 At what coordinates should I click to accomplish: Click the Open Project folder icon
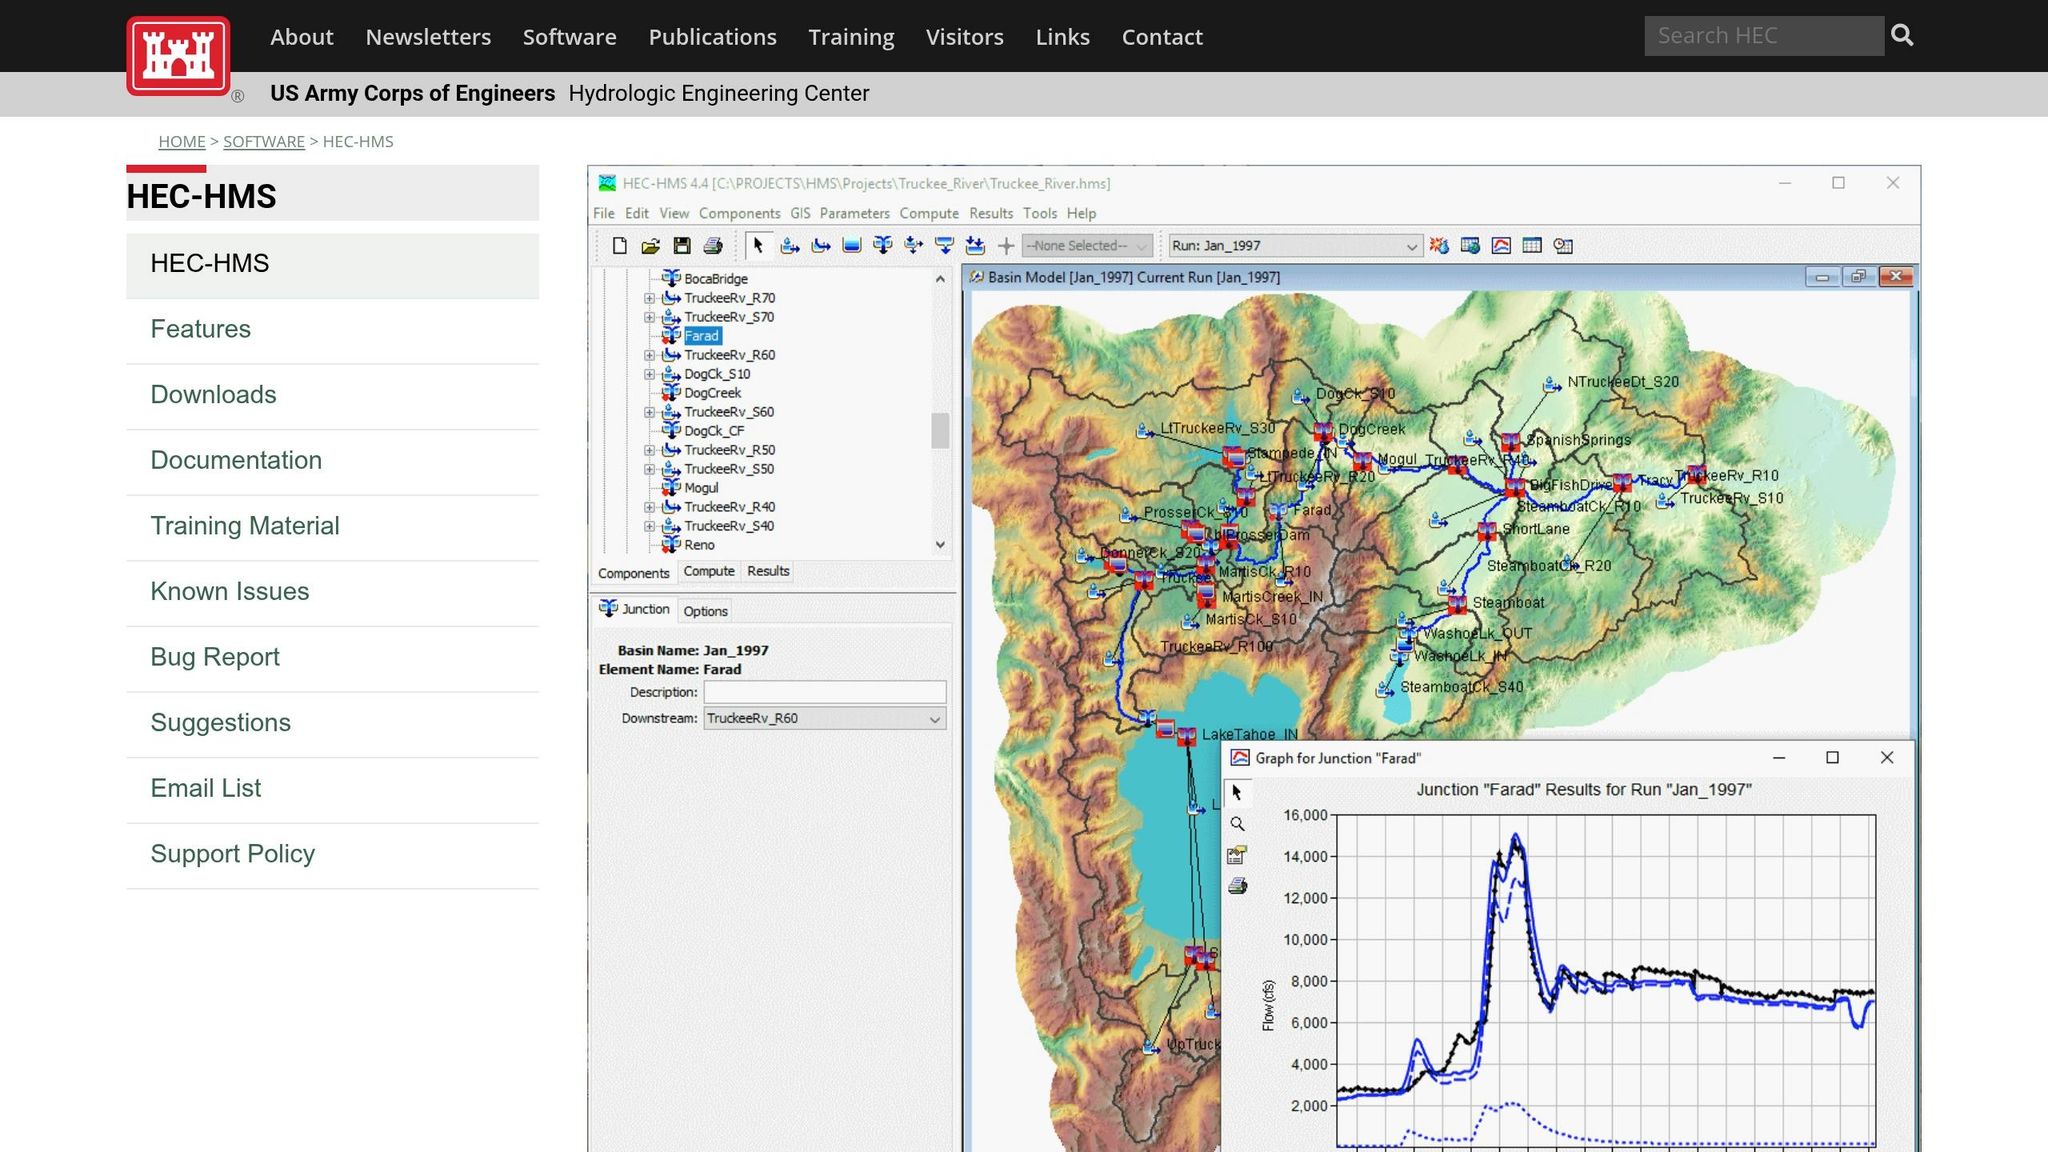[651, 246]
